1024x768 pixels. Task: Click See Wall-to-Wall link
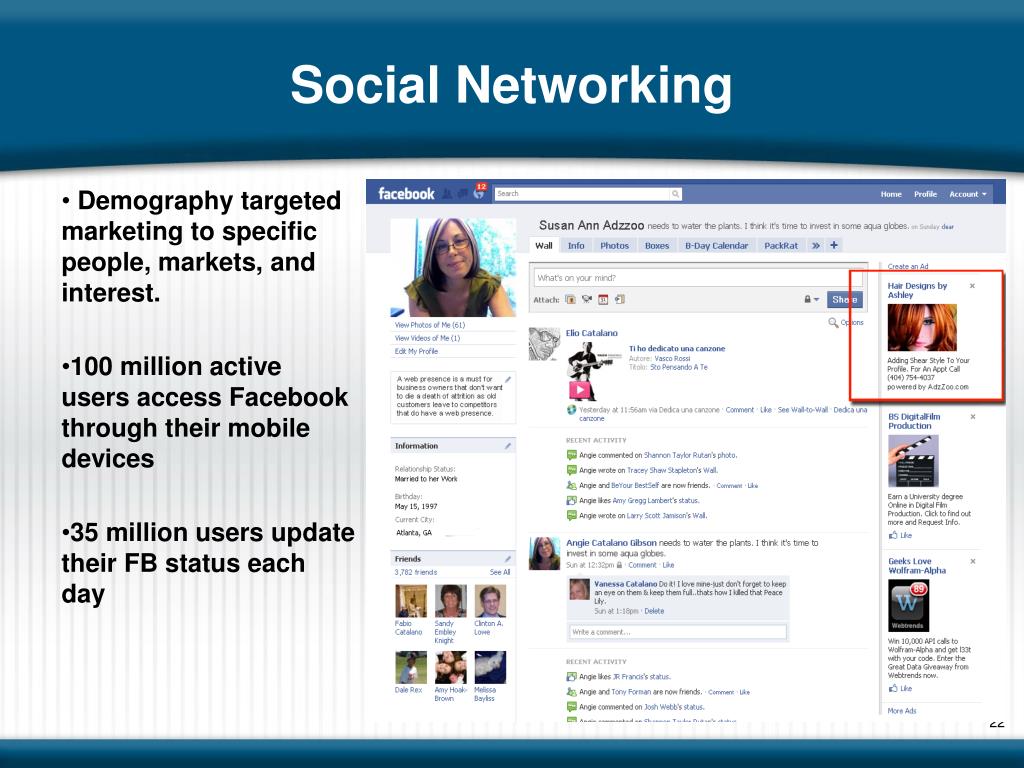coord(803,410)
